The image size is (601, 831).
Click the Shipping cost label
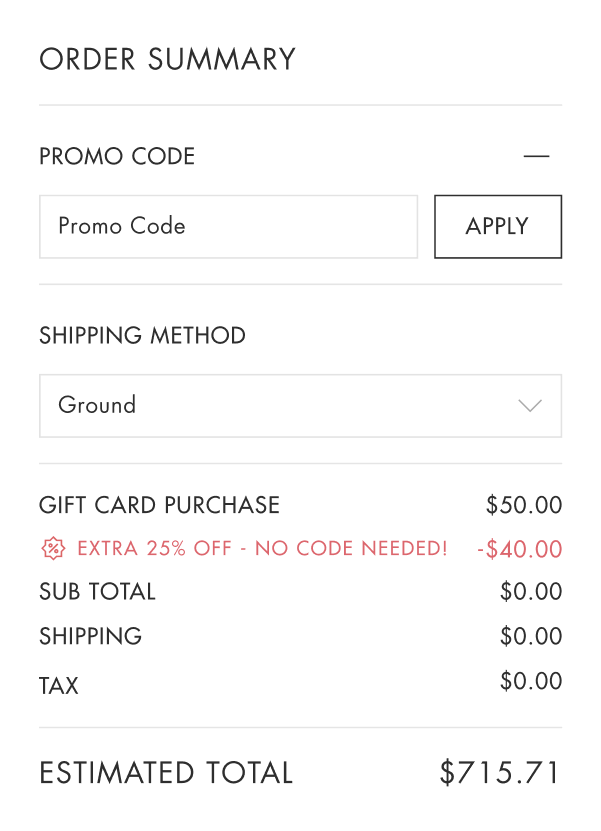coord(90,636)
